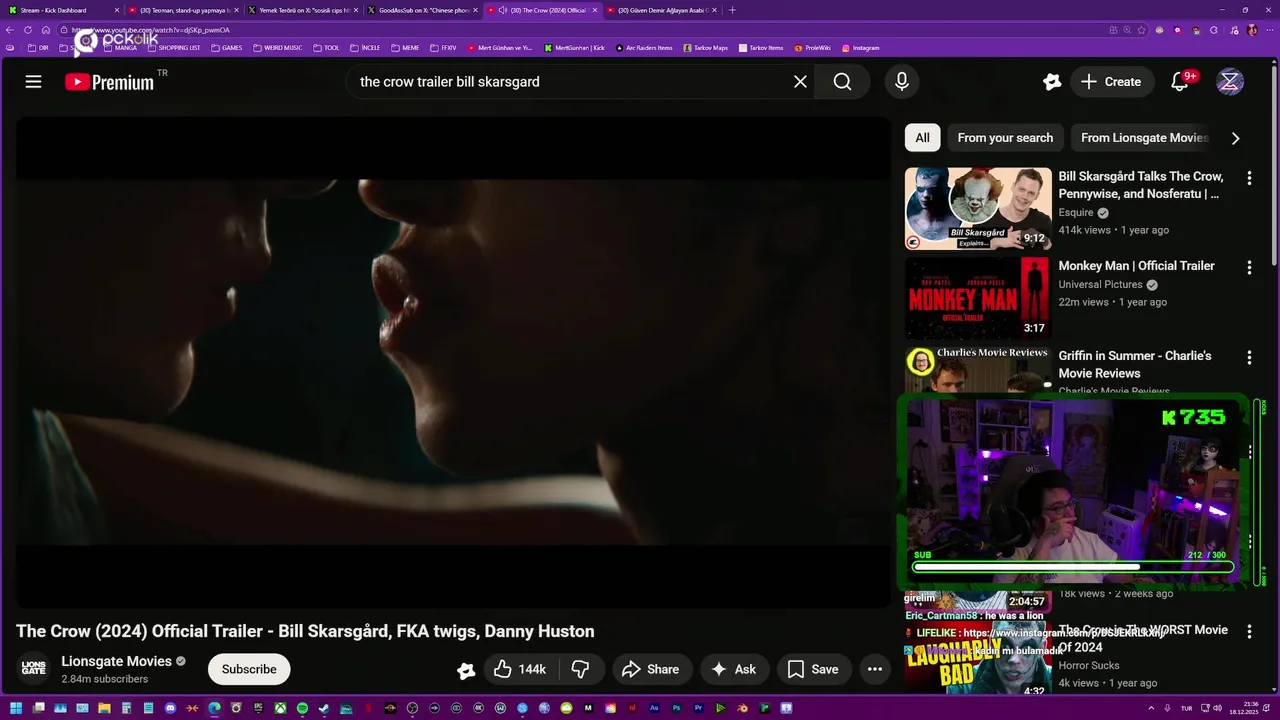Go to YouTube Premium home logo

pos(110,82)
